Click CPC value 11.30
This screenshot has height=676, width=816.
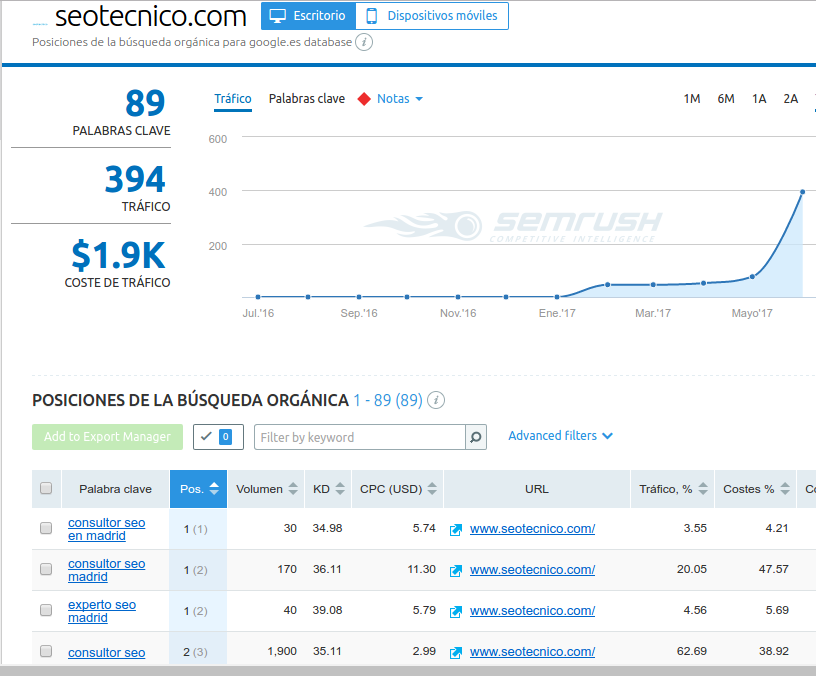tap(422, 569)
